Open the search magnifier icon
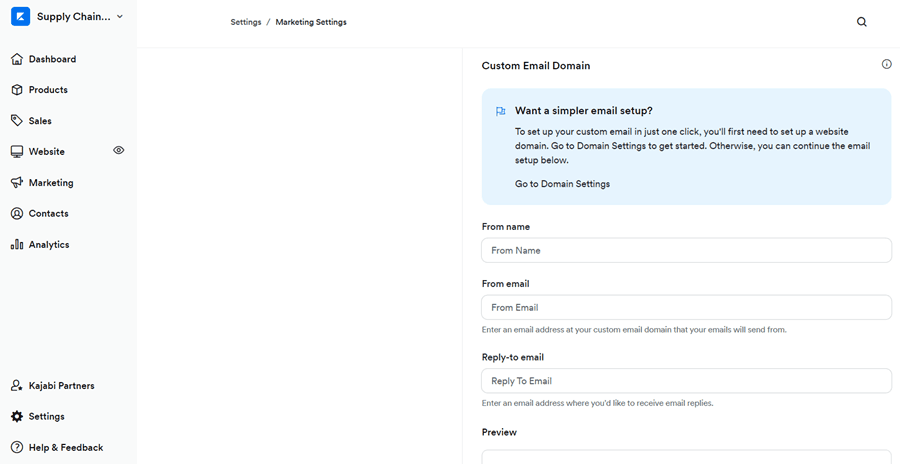Image resolution: width=900 pixels, height=464 pixels. 862,22
